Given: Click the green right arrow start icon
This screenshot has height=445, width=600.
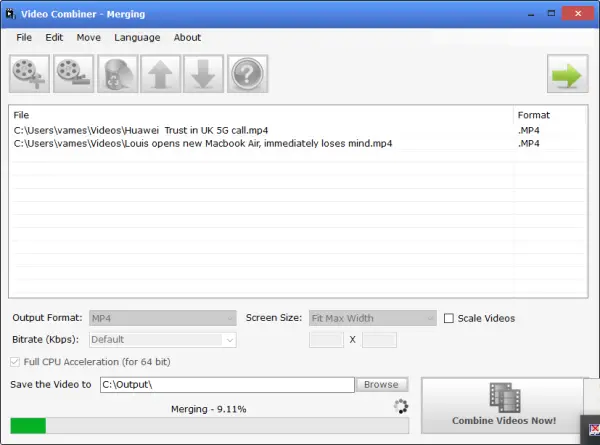Looking at the screenshot, I should click(567, 74).
